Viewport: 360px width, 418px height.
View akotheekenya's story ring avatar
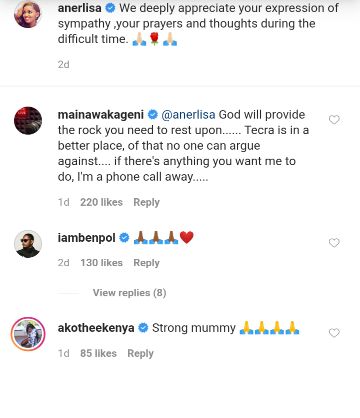[28, 334]
